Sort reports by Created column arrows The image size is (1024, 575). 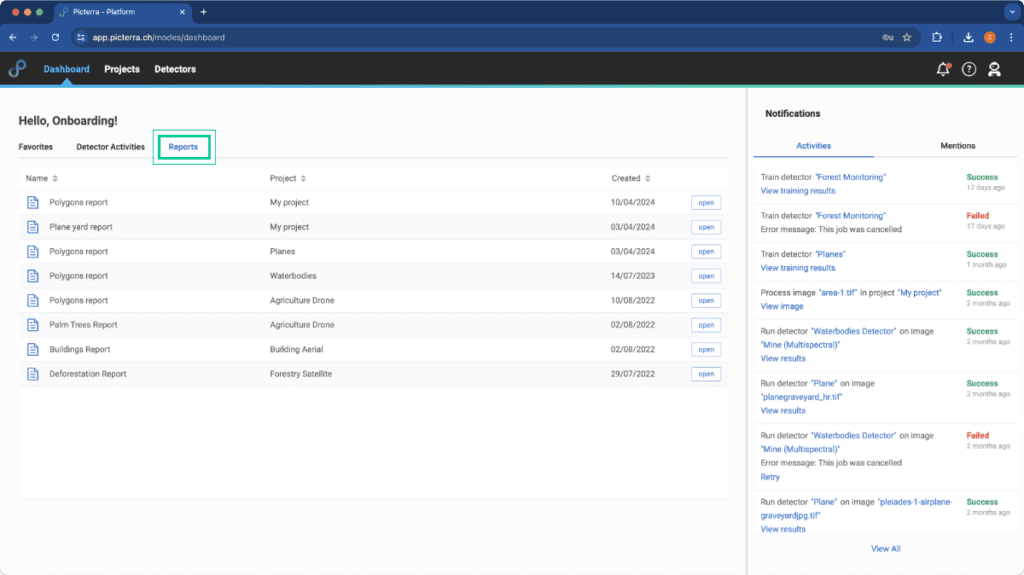click(648, 178)
